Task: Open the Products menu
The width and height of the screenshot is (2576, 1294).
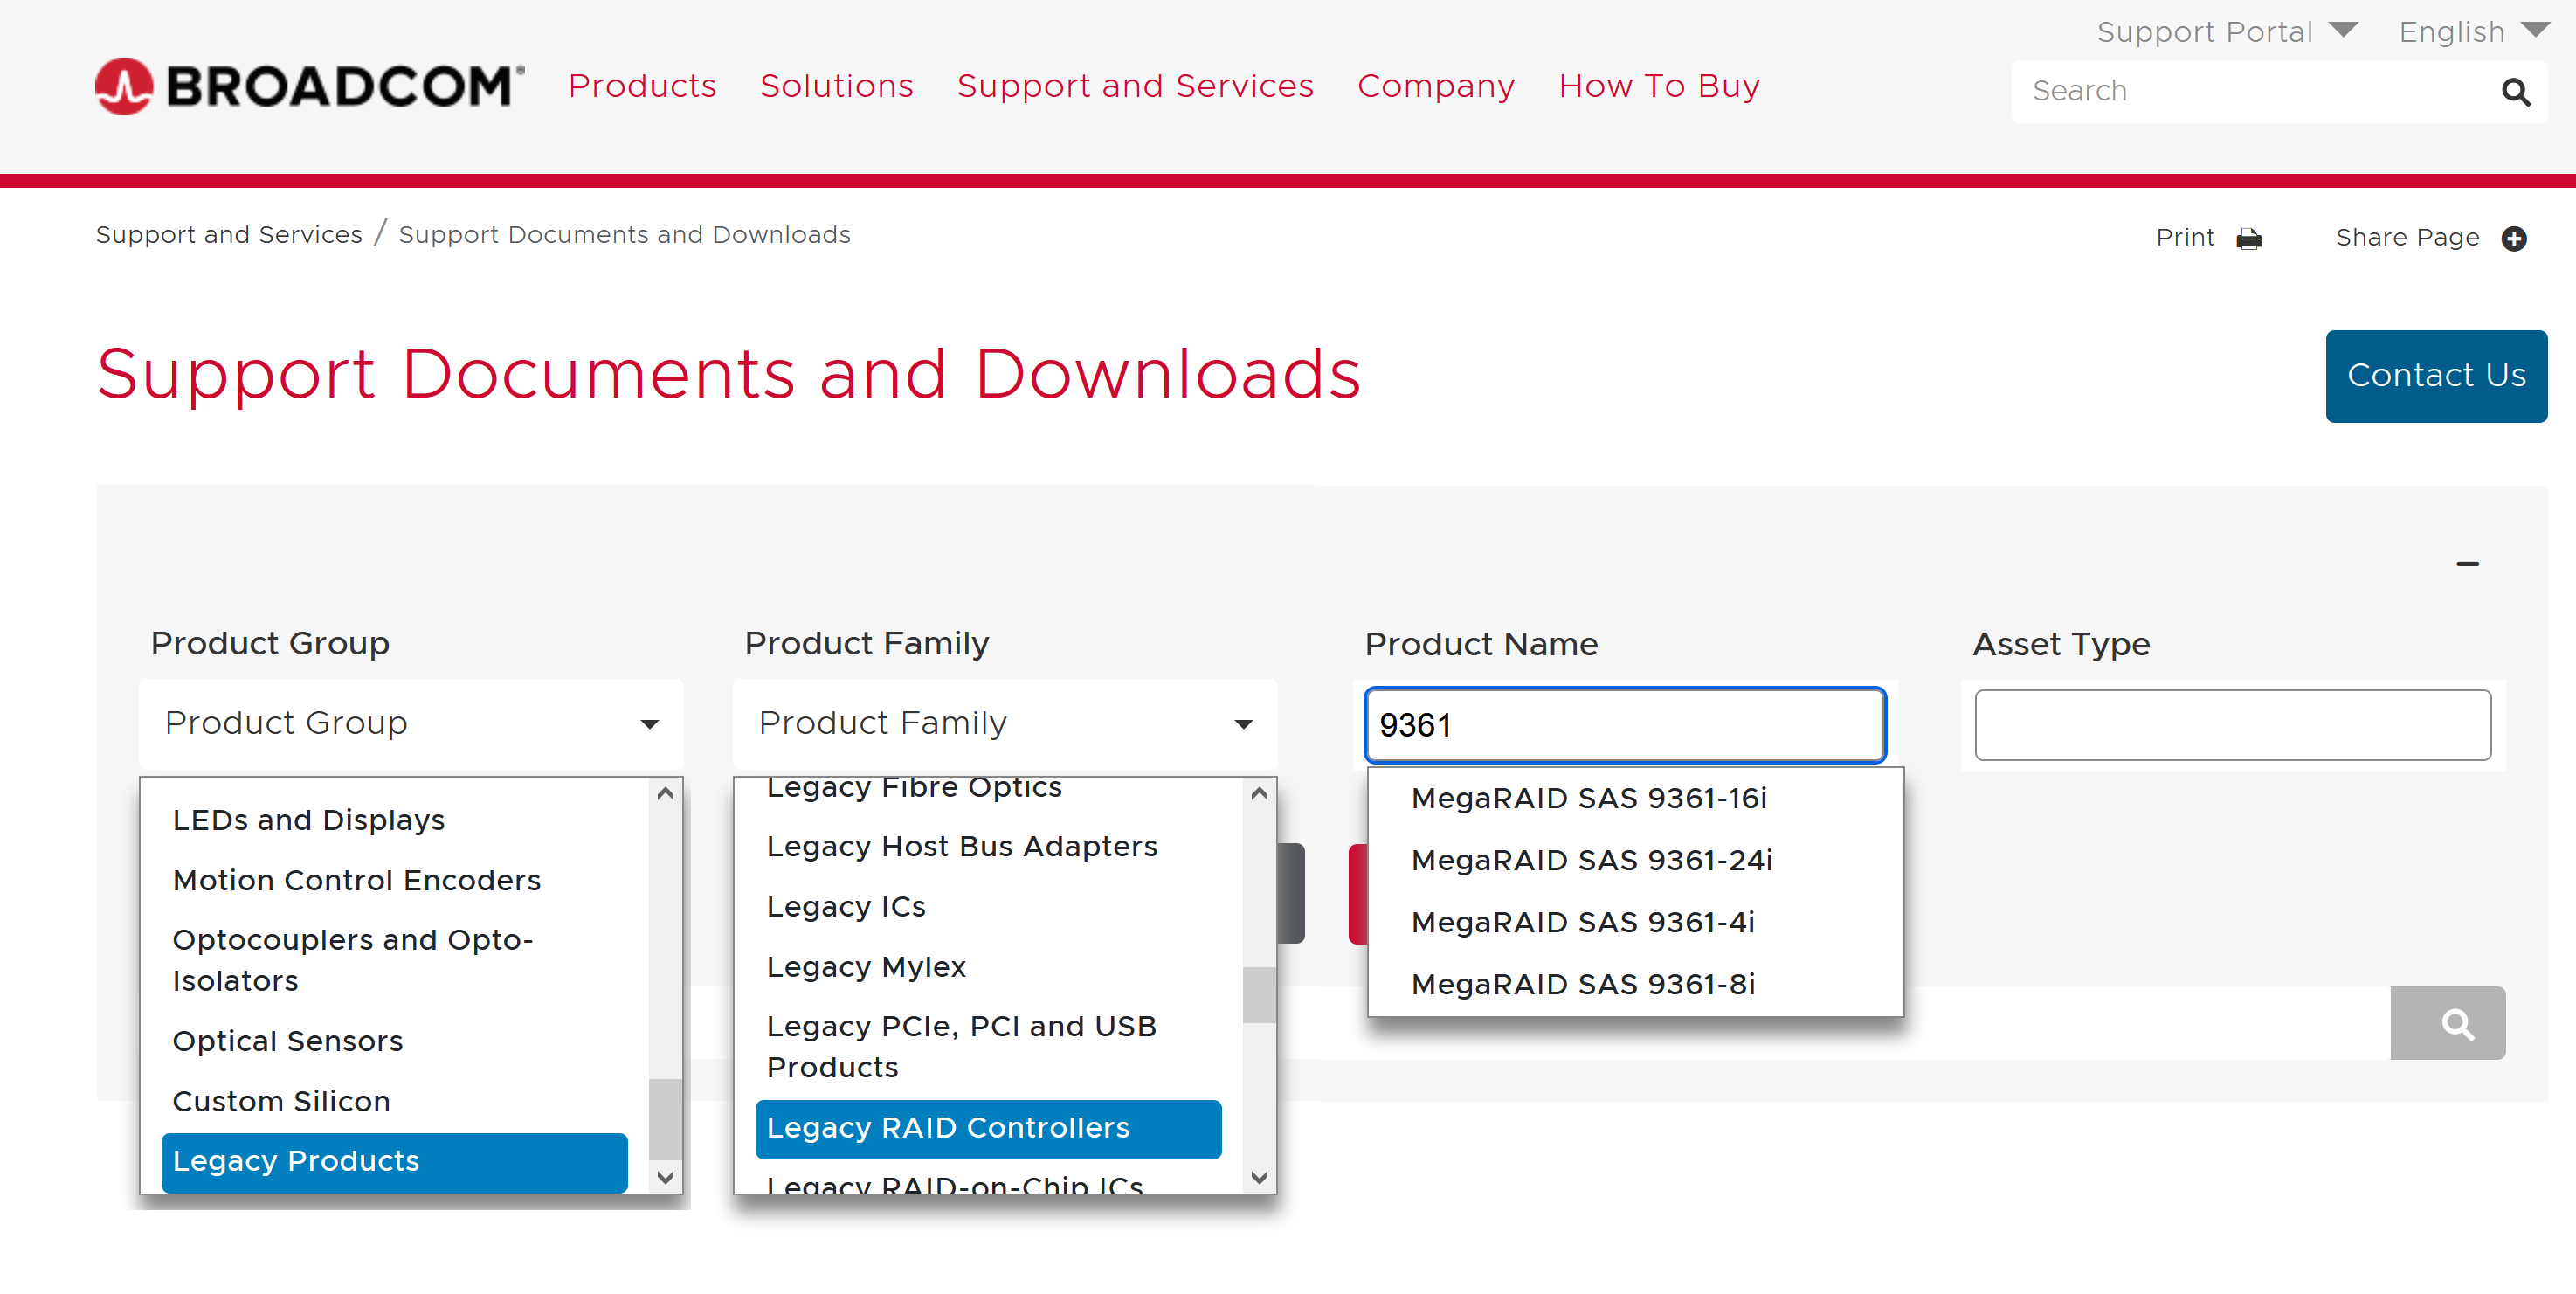Action: click(642, 86)
